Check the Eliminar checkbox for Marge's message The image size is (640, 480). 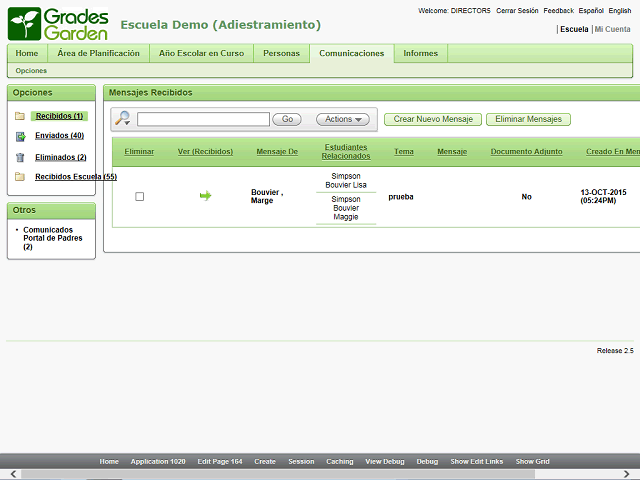139,197
